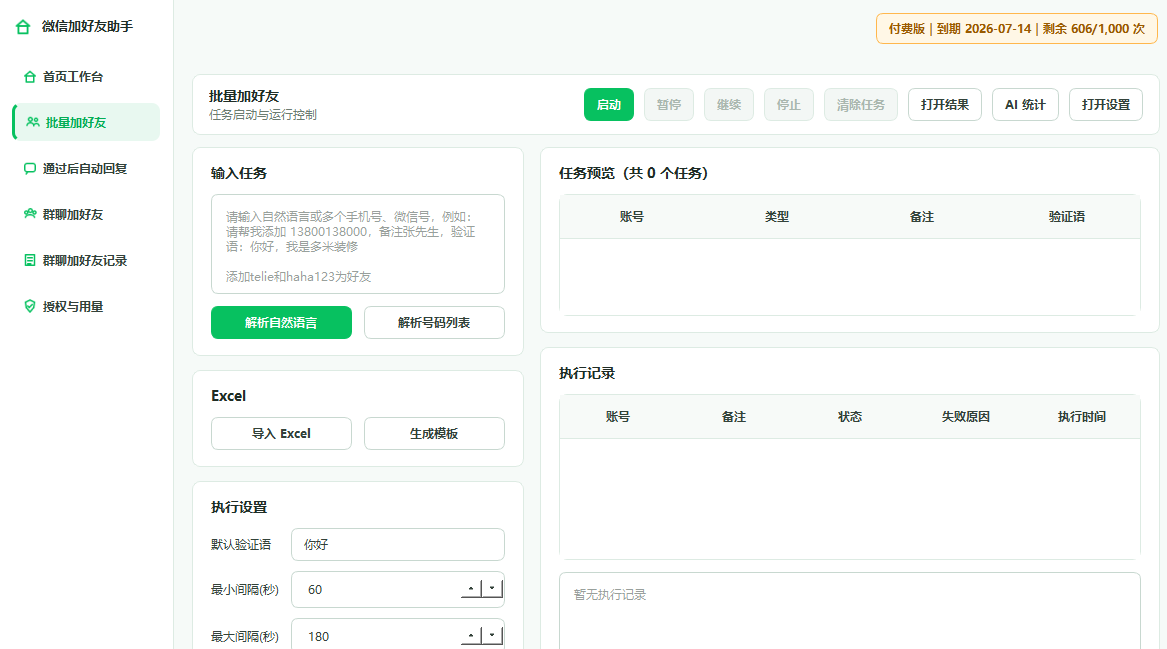Click the 暂无执行记录 log box
Screen dimensions: 1167x649
point(850,611)
